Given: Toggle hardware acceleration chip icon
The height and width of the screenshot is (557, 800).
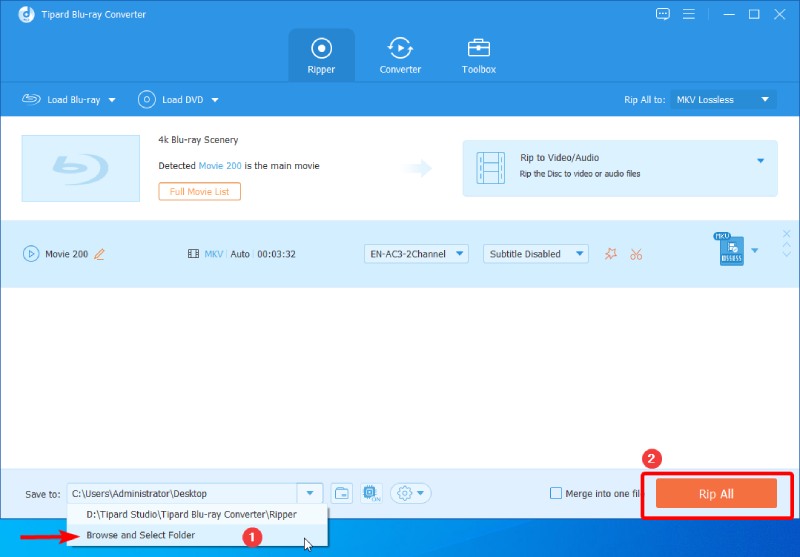Looking at the screenshot, I should (371, 493).
